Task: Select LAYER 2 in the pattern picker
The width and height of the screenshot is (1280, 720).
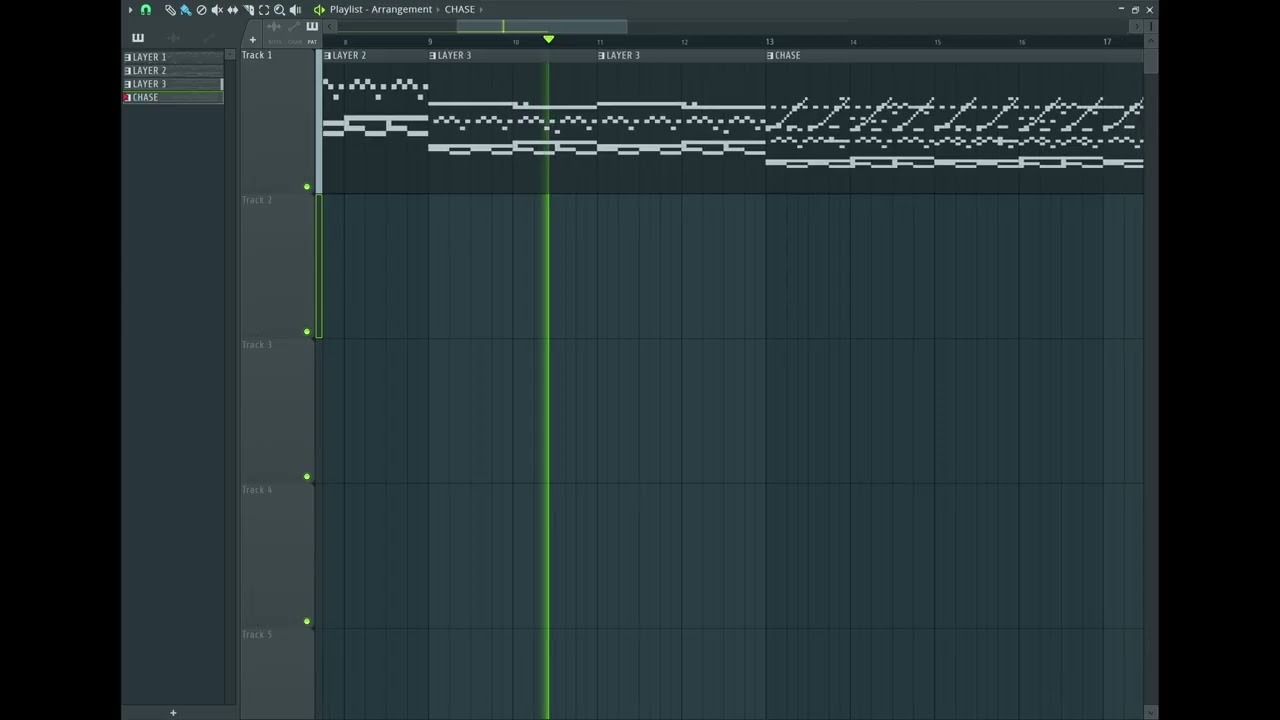Action: 172,71
